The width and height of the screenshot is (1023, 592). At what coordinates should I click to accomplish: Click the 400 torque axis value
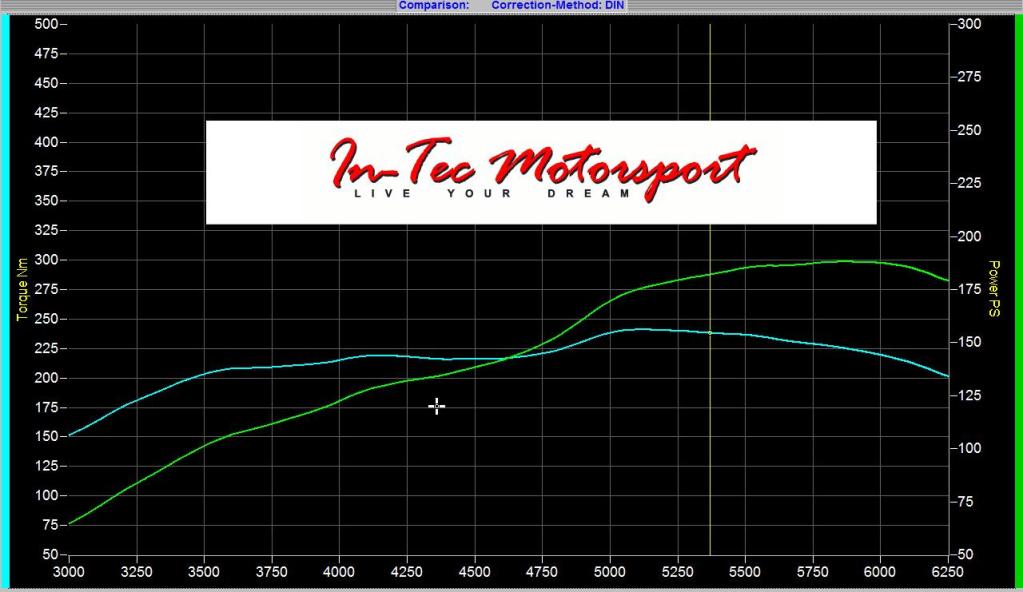pos(46,142)
